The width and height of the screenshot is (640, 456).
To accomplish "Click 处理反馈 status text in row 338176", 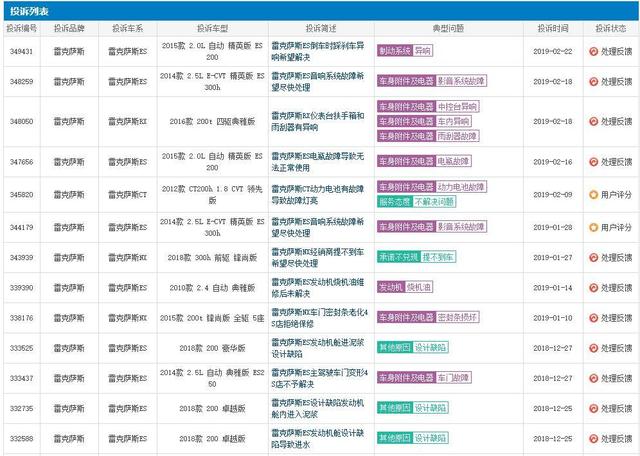I will click(x=616, y=318).
